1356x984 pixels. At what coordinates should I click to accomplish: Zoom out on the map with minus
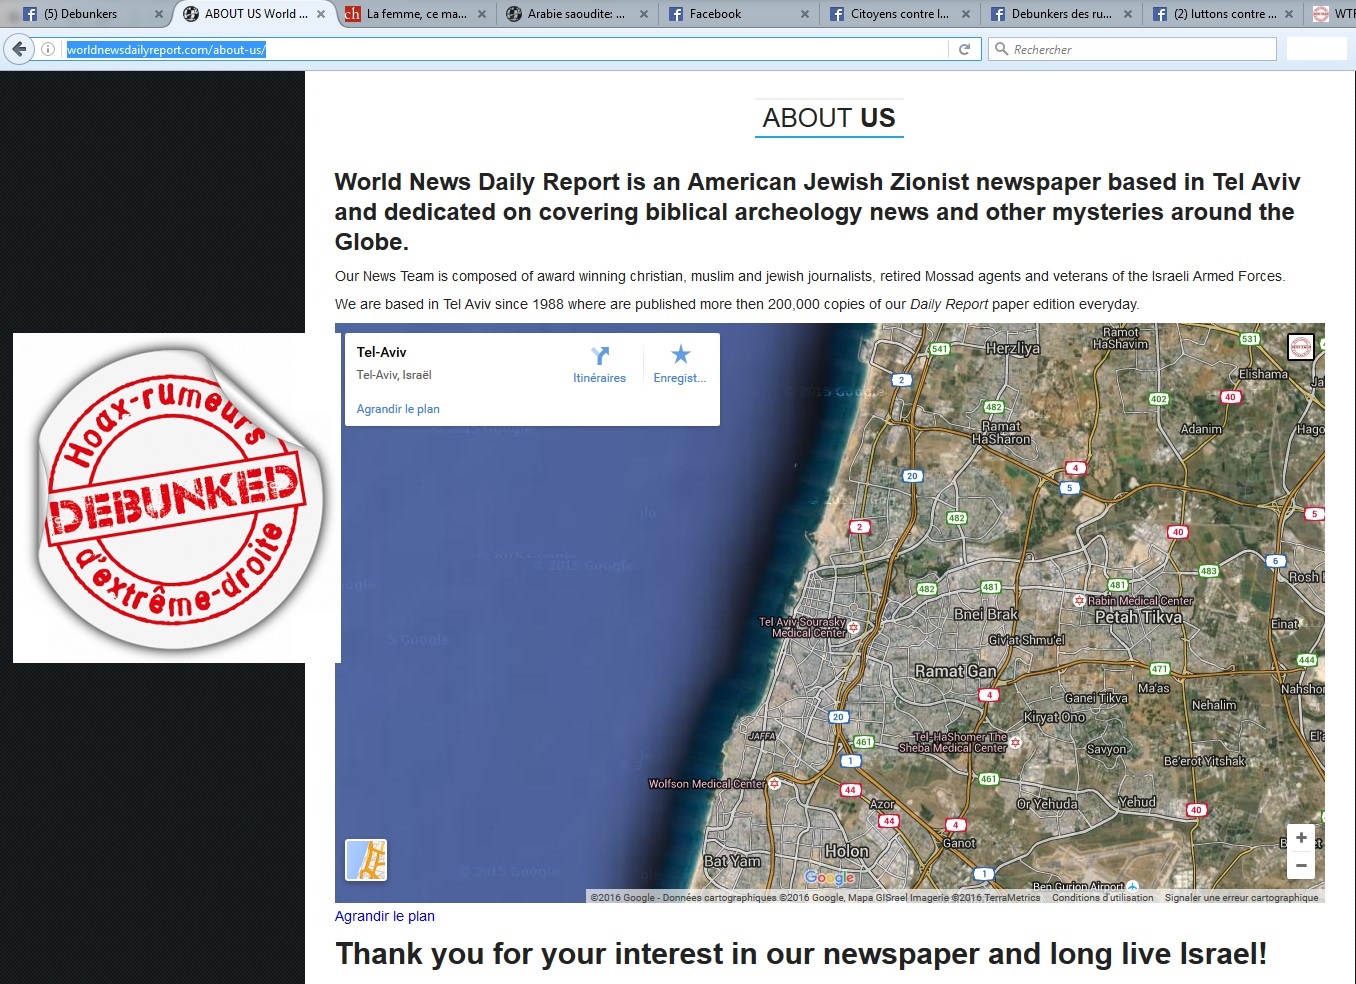[x=1301, y=866]
